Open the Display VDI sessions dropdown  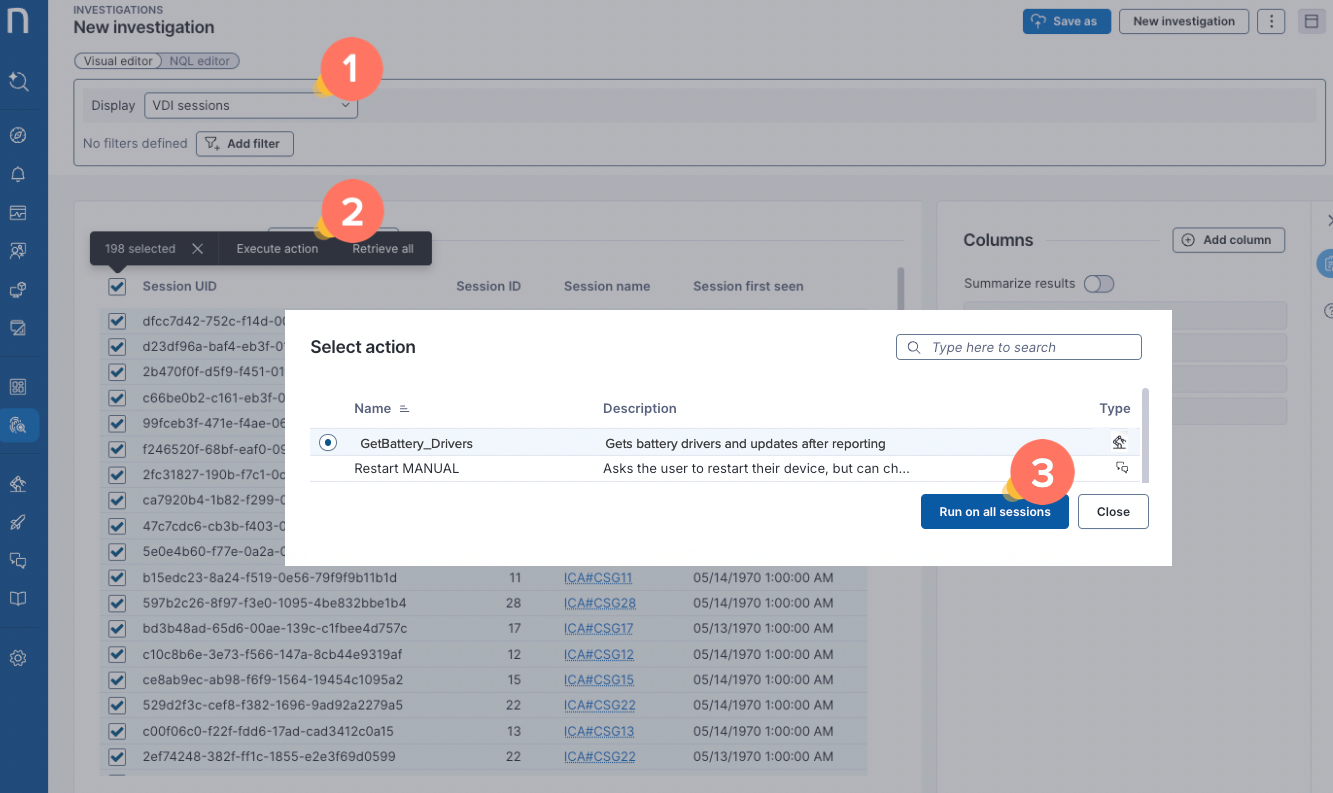pyautogui.click(x=250, y=105)
